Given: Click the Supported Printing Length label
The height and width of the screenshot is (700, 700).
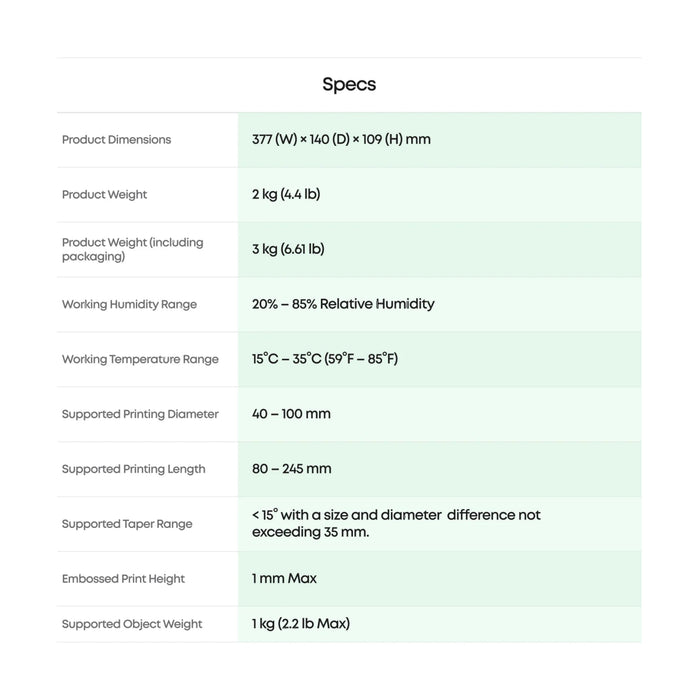Looking at the screenshot, I should (x=133, y=469).
